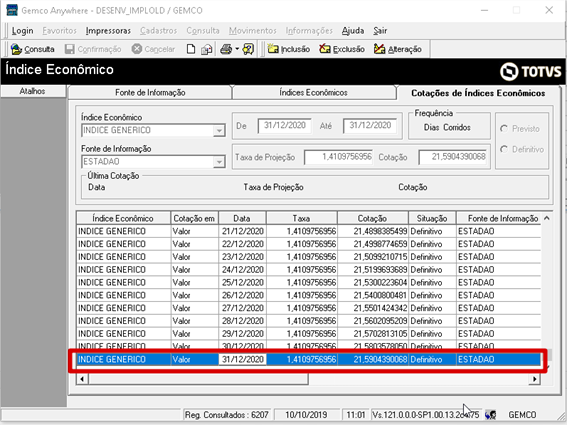
Task: Expand the Índice Econômico combo box
Action: coord(219,130)
